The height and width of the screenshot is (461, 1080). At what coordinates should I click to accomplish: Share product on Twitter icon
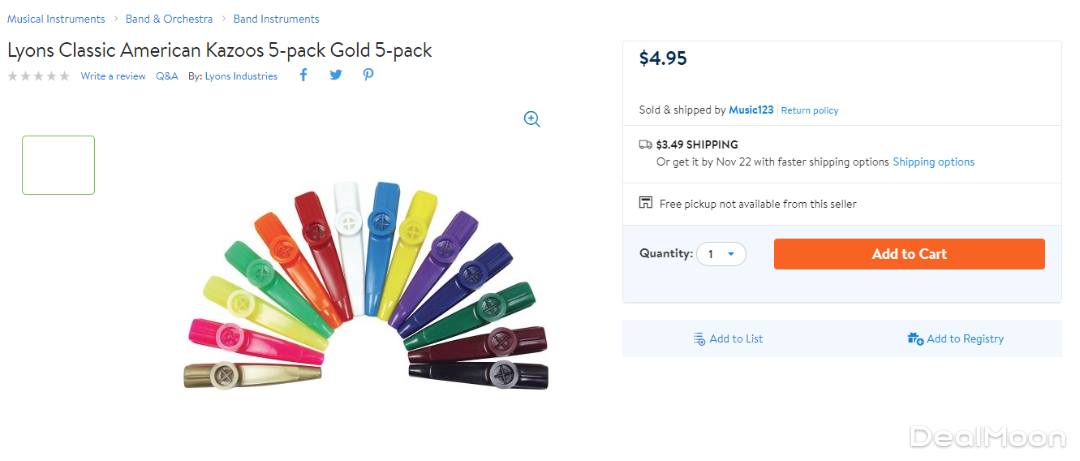click(x=336, y=75)
